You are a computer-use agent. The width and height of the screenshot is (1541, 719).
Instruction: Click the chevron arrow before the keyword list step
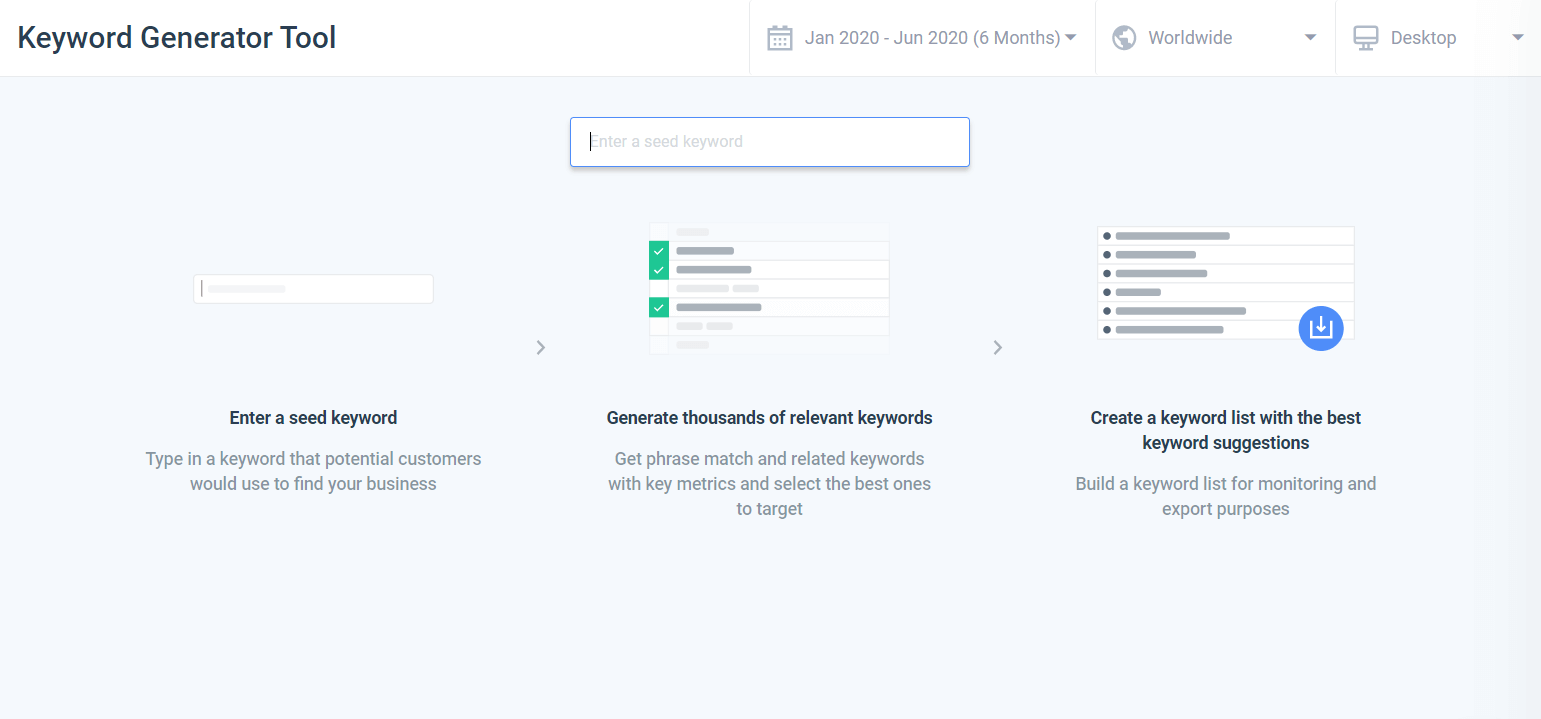click(x=997, y=347)
